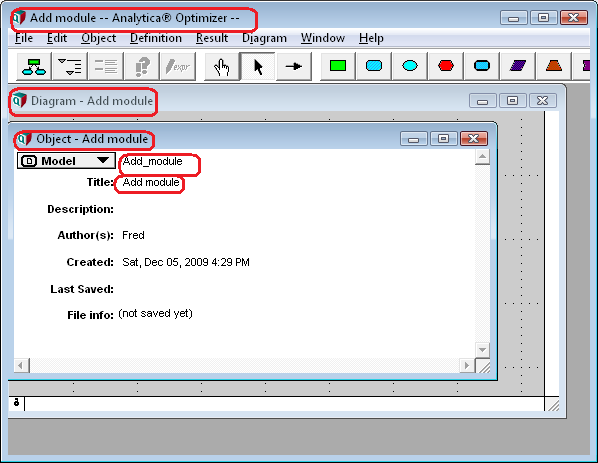Open the Result menu

tap(212, 38)
